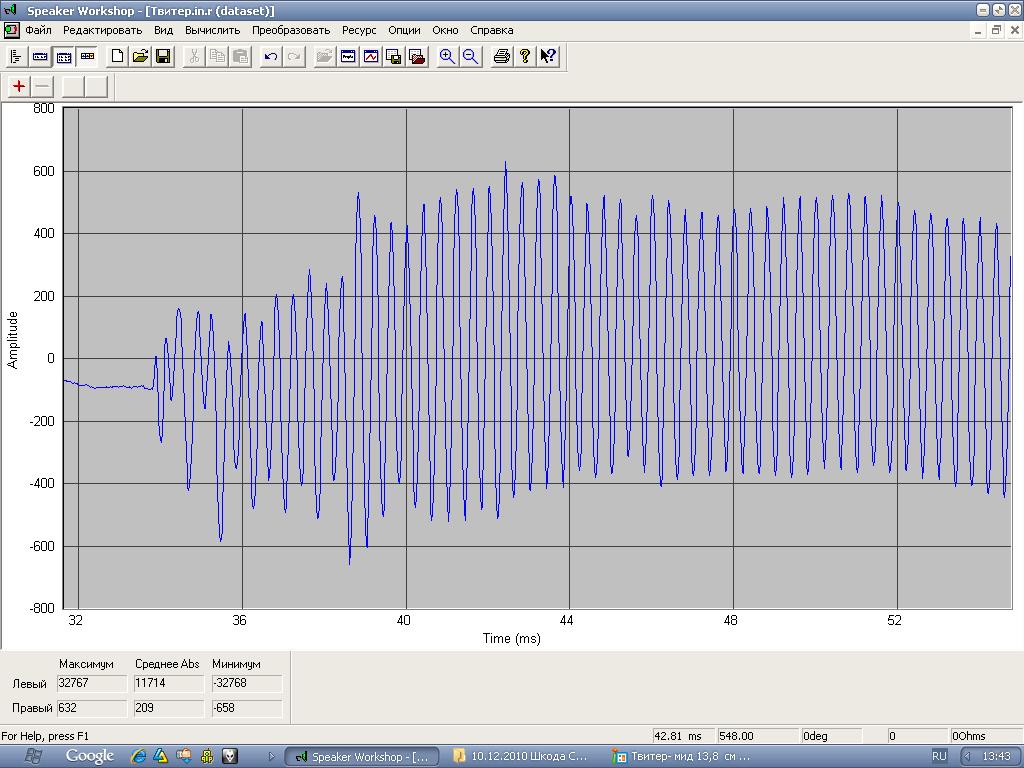Click the Print icon
Screen dimensions: 1024x768
click(502, 57)
